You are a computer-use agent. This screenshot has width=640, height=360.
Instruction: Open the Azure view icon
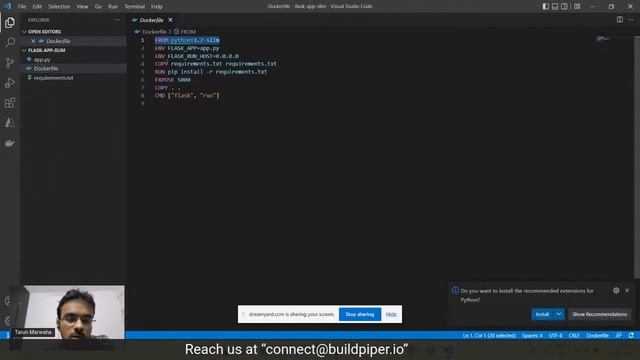[x=10, y=122]
